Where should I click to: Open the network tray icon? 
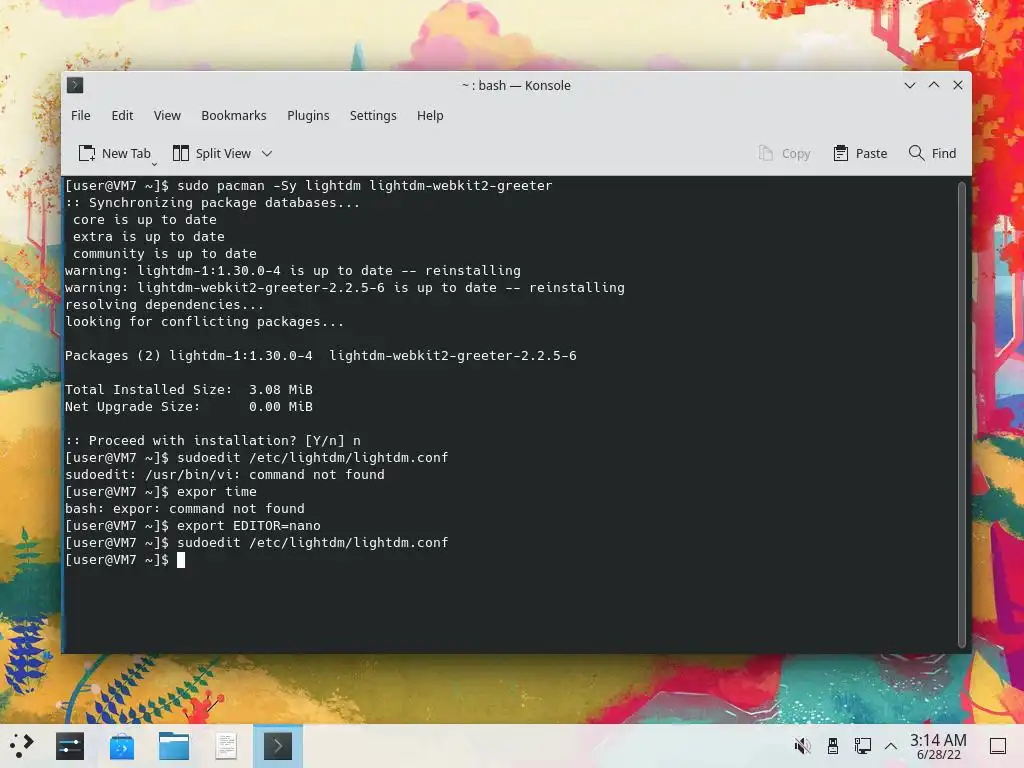(862, 746)
